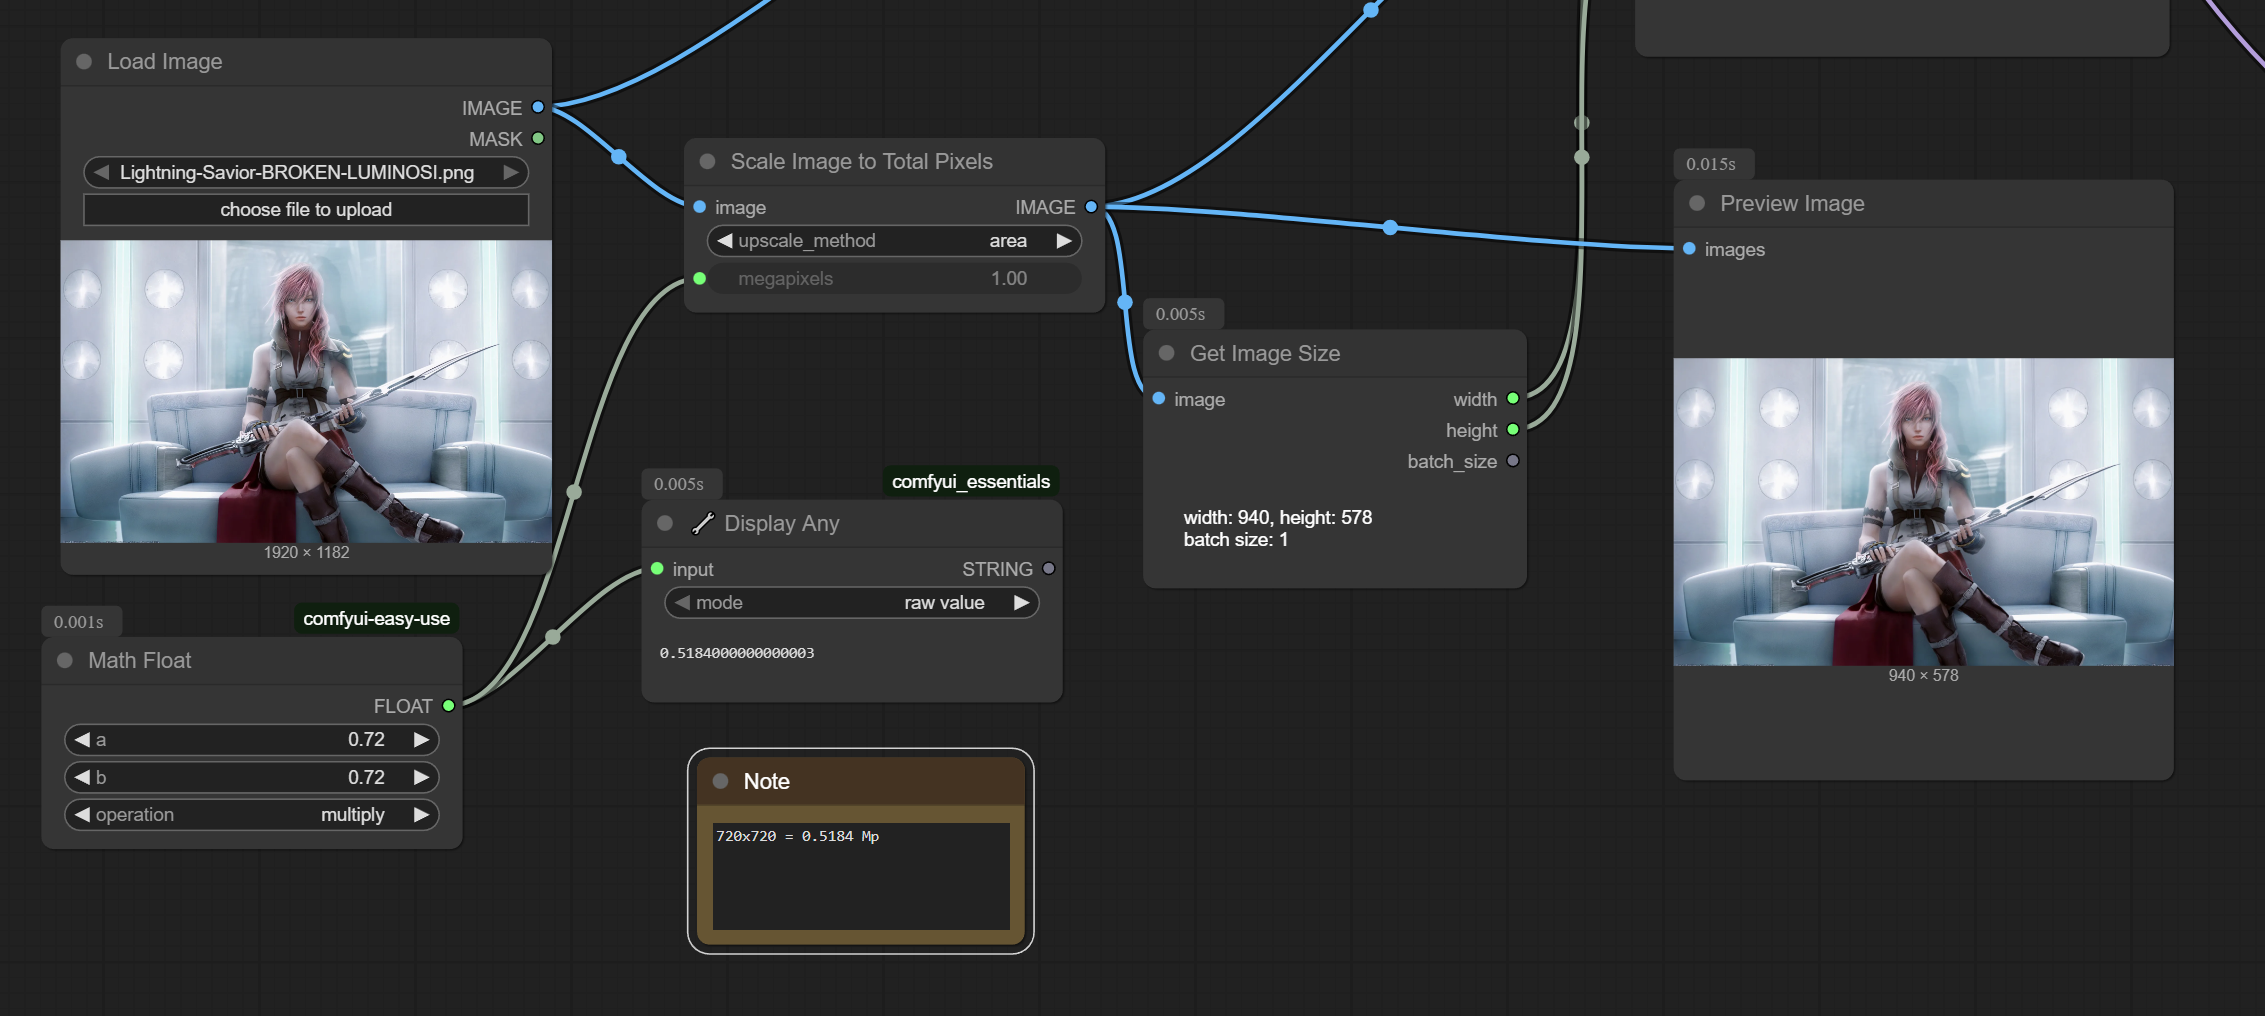
Task: Increase value a with right arrow
Action: (x=421, y=740)
